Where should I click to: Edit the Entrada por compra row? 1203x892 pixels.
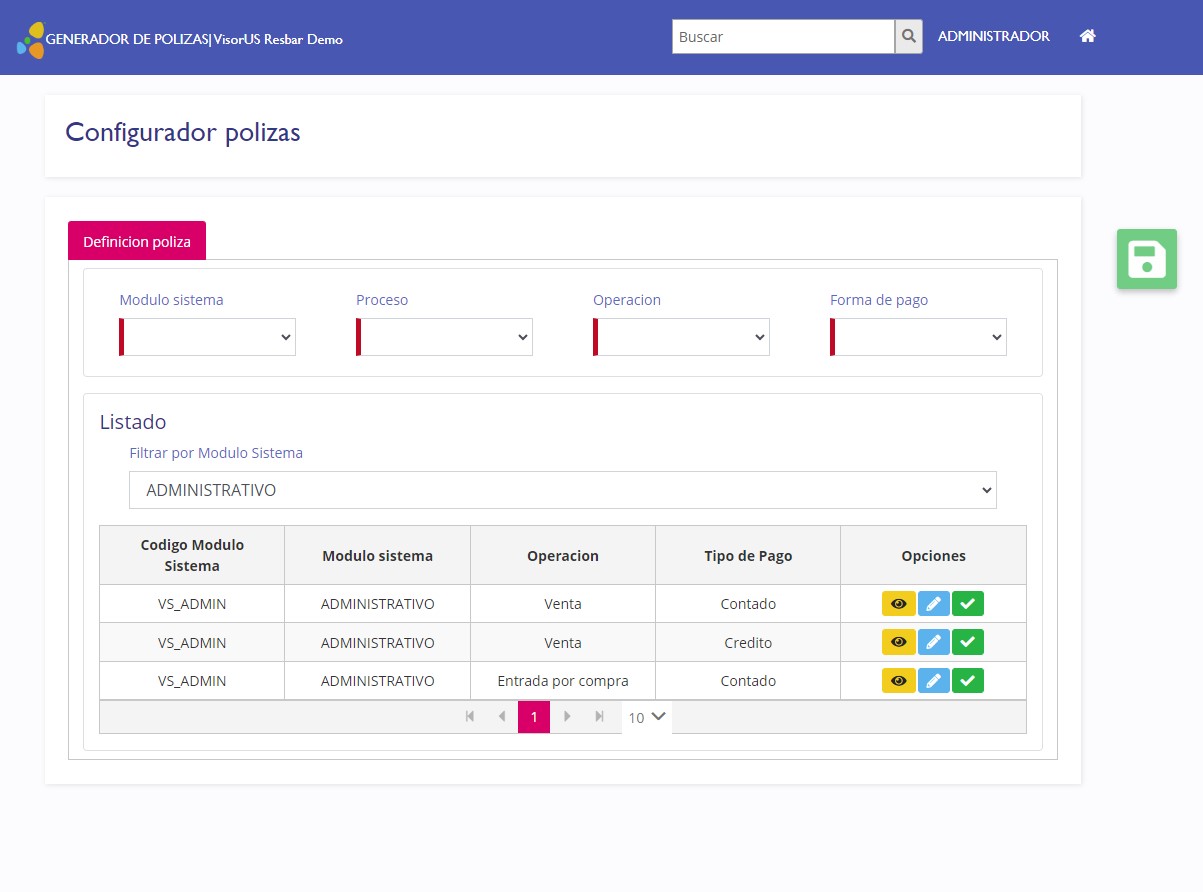[933, 681]
